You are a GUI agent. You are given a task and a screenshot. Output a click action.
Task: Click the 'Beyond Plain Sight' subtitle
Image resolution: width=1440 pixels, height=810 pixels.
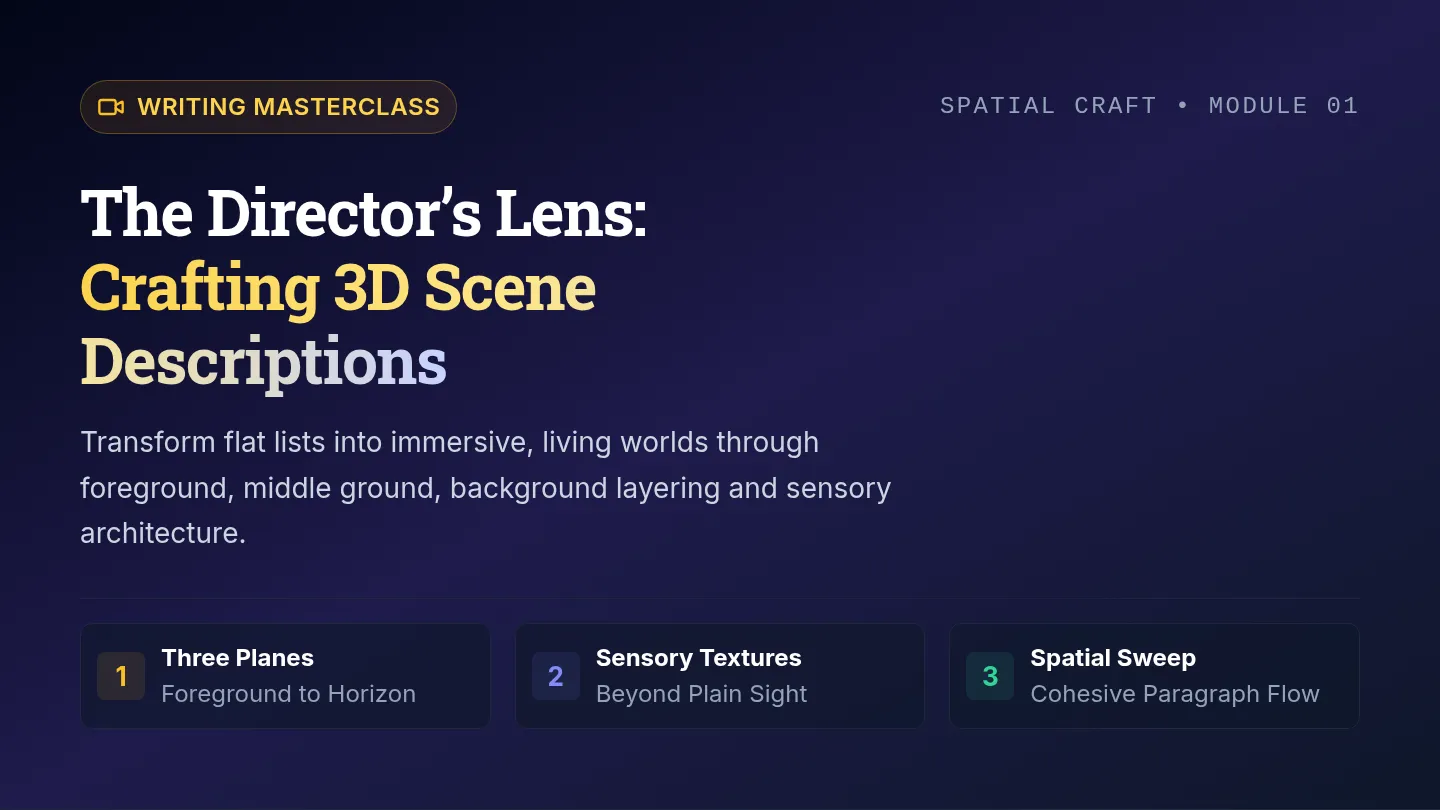[x=701, y=694]
